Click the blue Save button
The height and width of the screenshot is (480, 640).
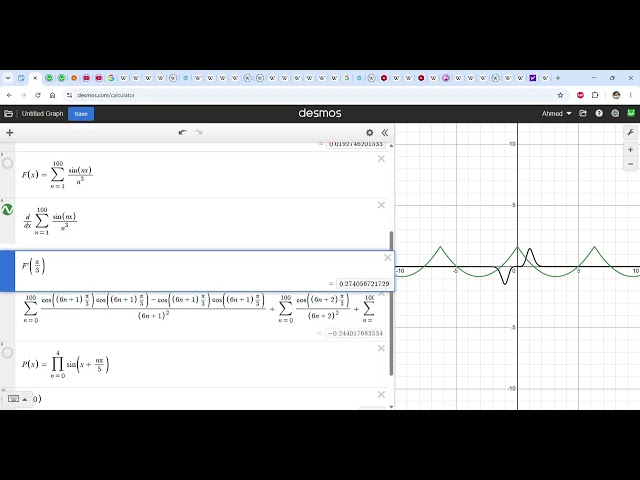tap(81, 114)
